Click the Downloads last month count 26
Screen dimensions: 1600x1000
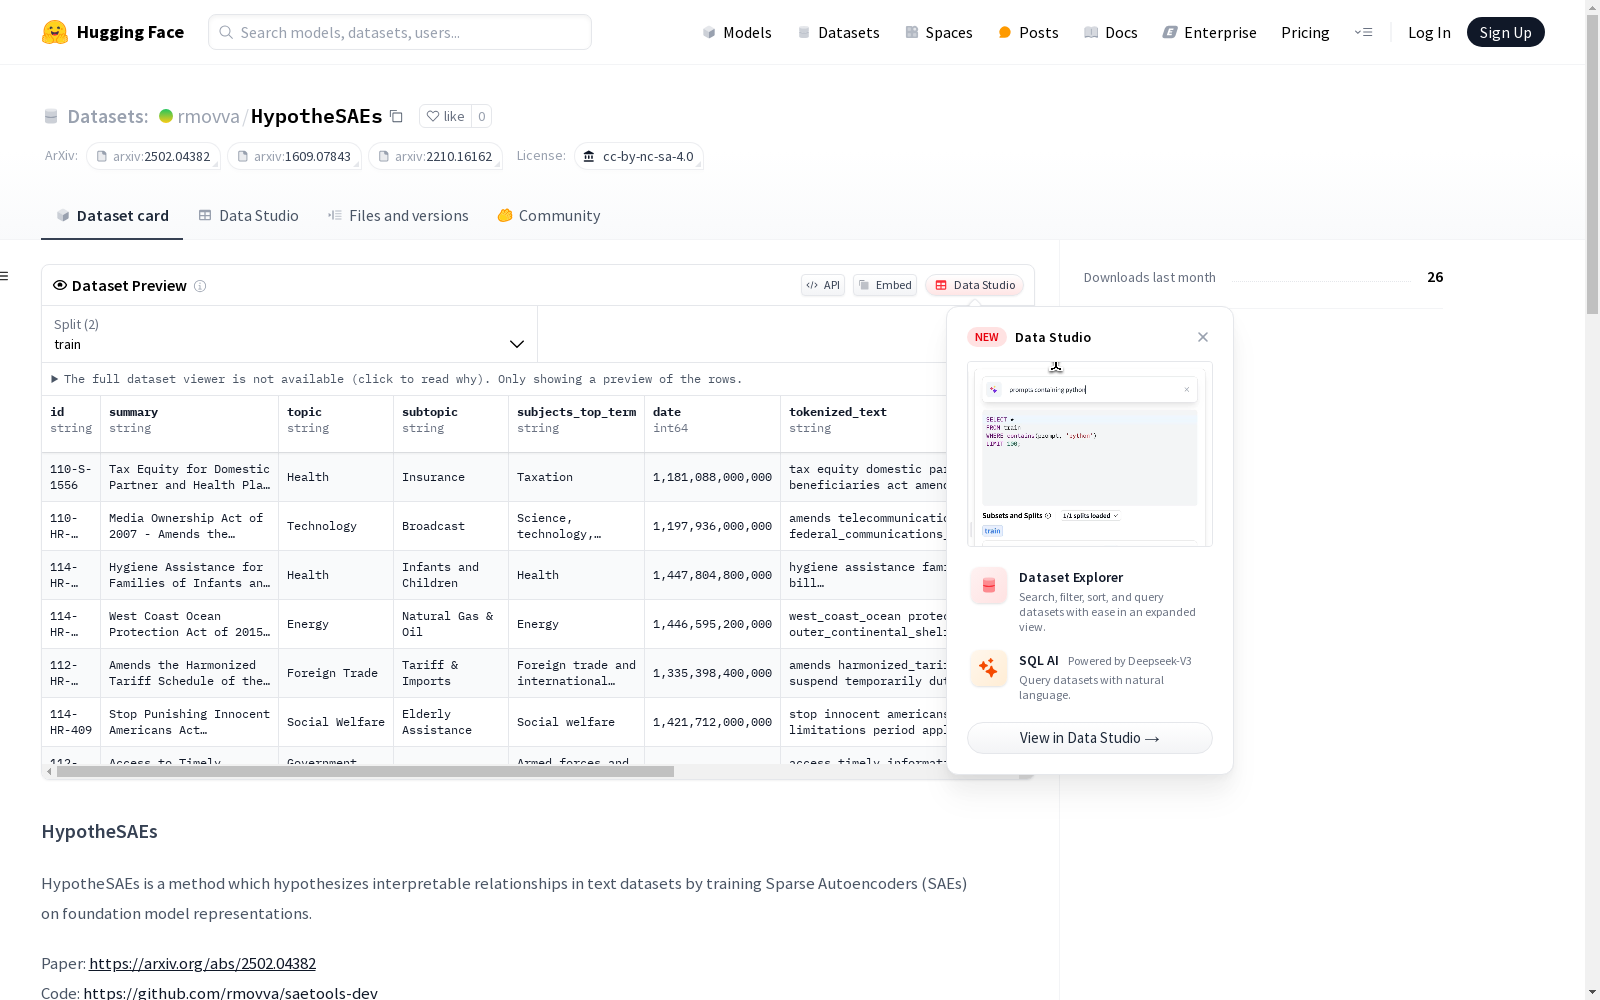(x=1435, y=277)
